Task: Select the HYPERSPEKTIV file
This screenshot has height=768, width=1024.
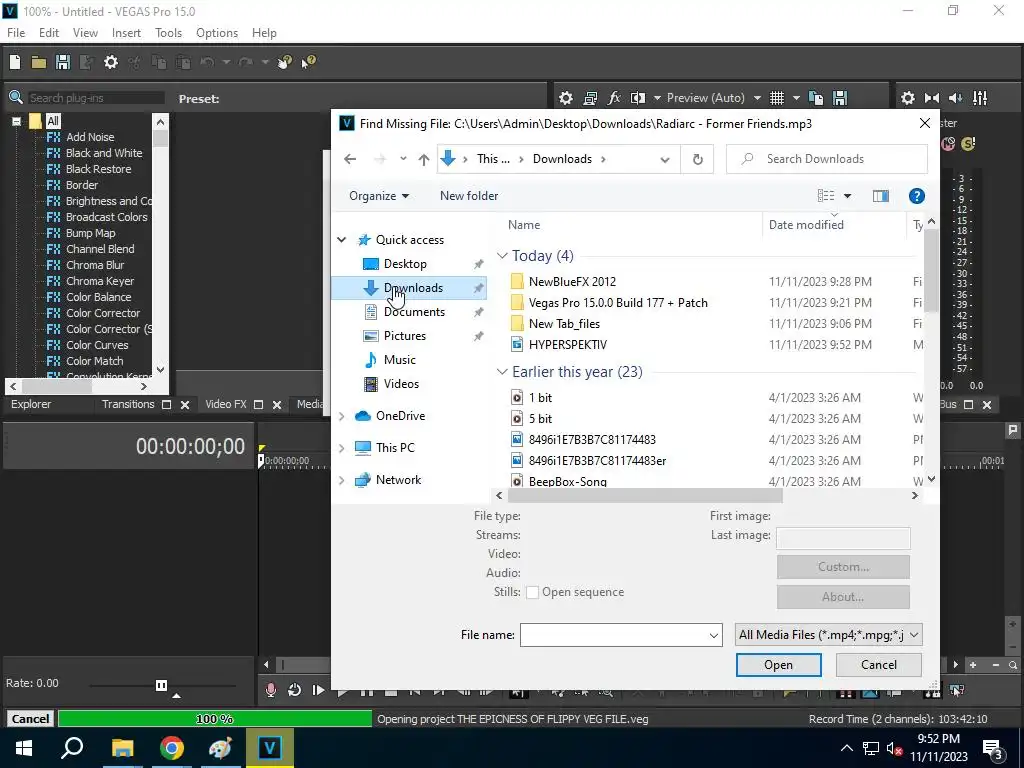Action: (x=568, y=345)
